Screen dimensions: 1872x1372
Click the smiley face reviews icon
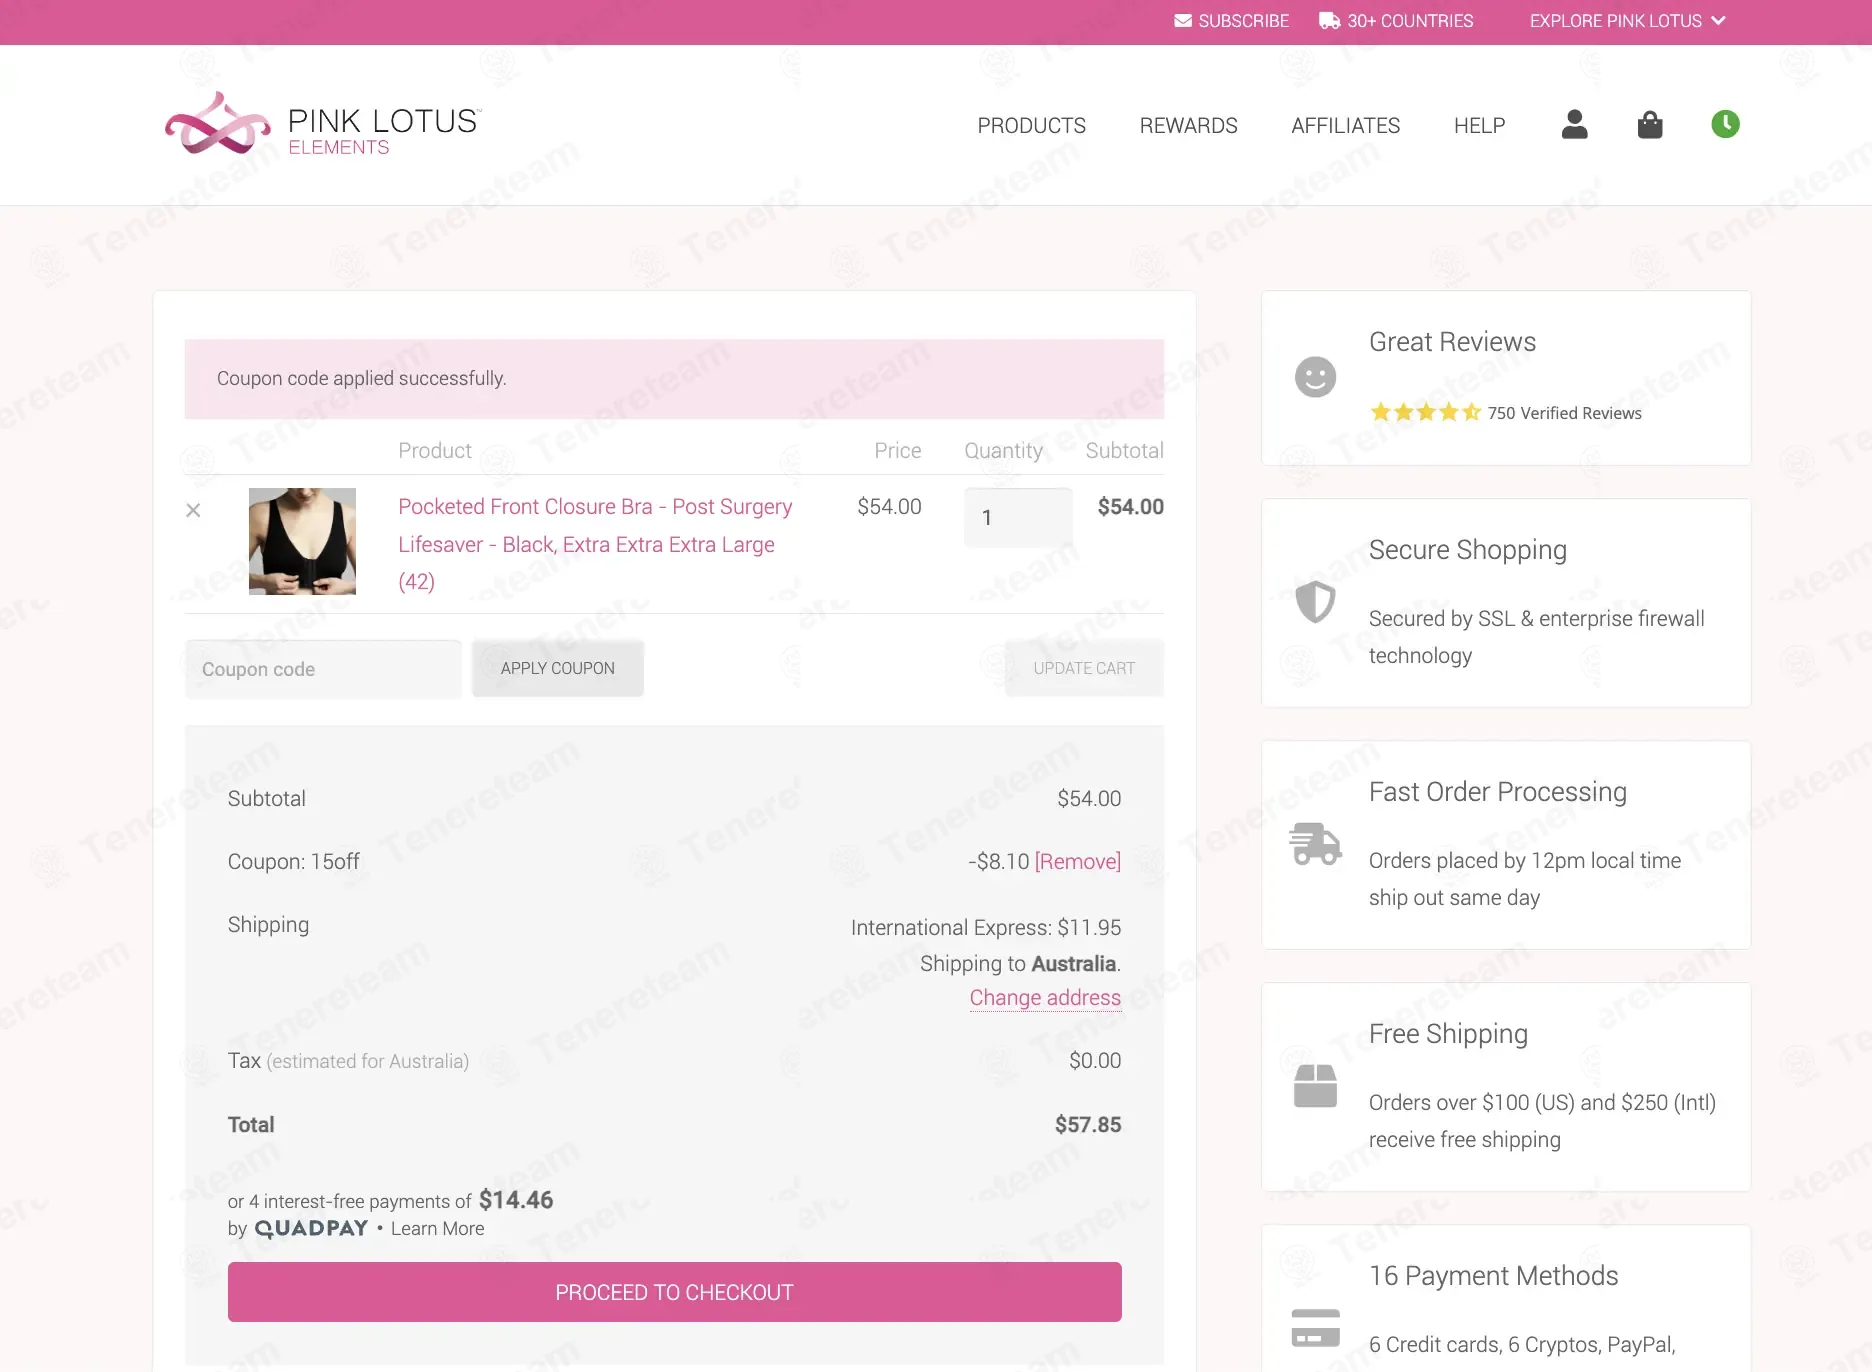click(x=1315, y=377)
